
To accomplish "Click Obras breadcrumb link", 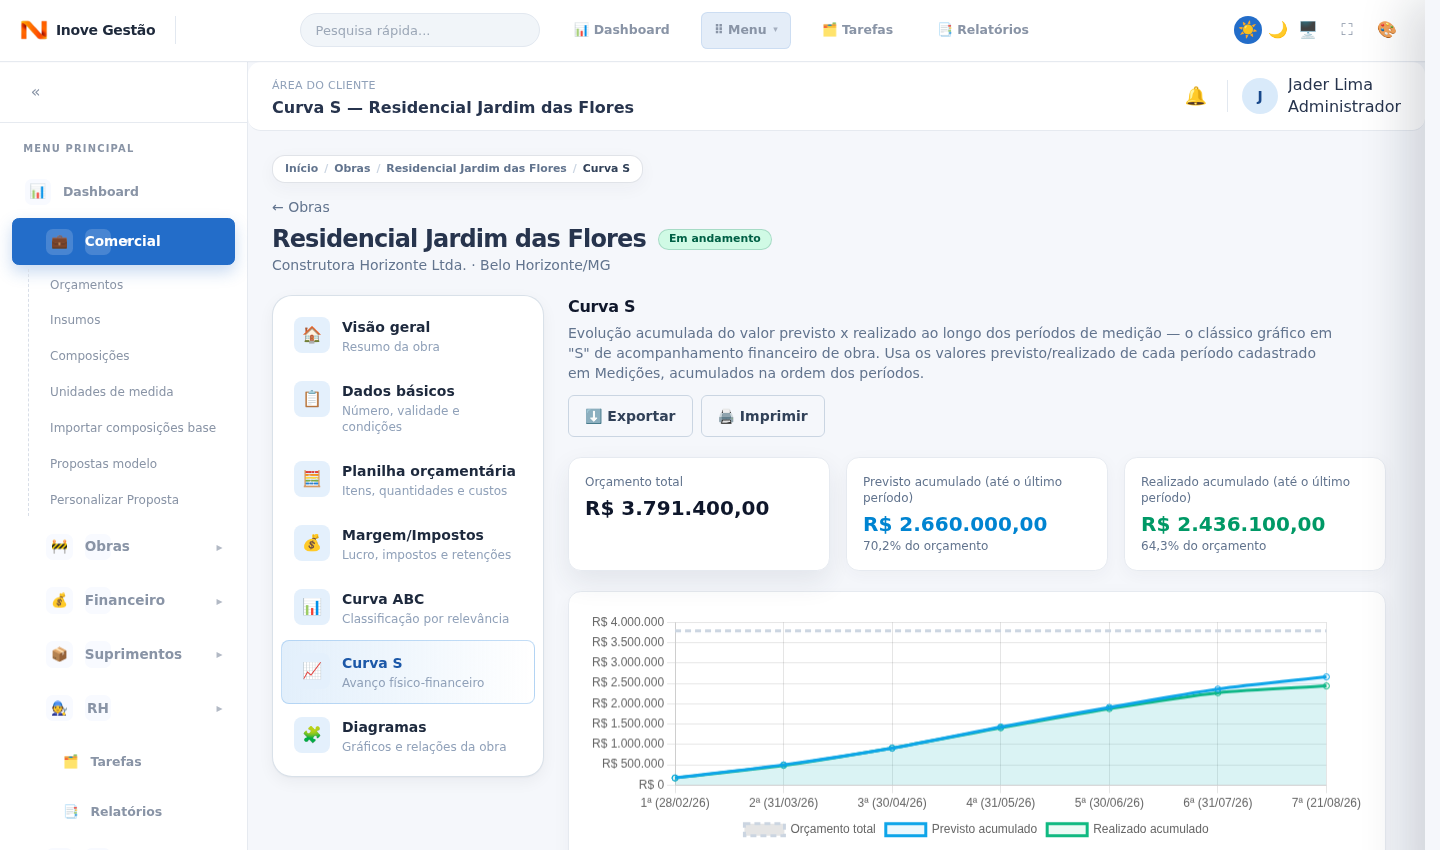I will (x=352, y=168).
